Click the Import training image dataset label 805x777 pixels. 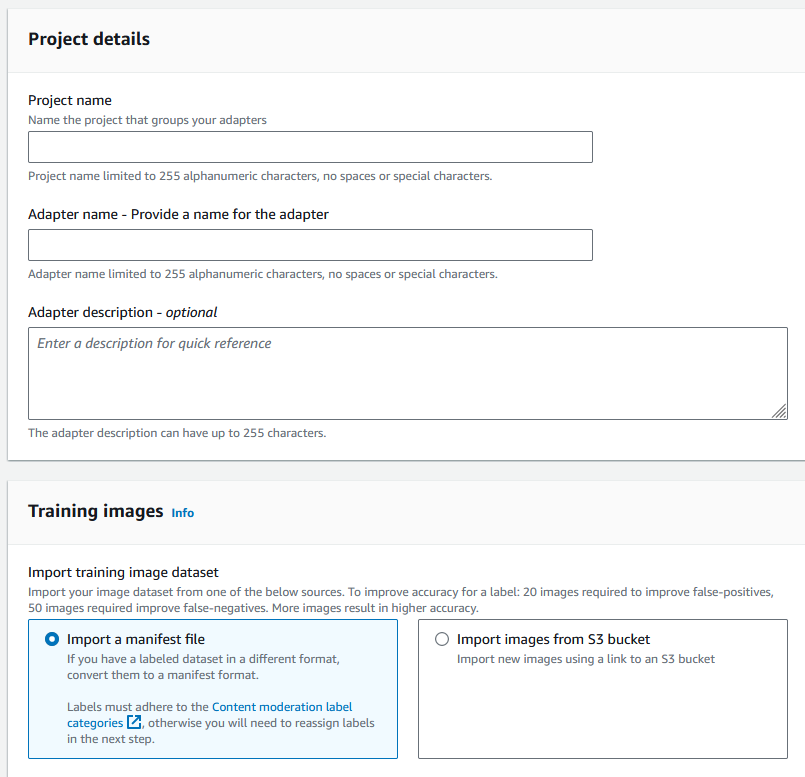123,572
